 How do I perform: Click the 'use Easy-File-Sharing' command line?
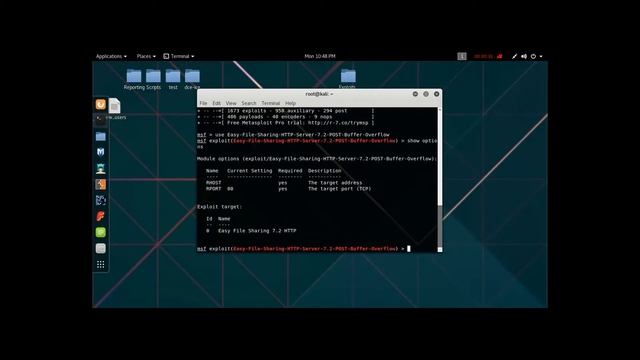pyautogui.click(x=293, y=135)
